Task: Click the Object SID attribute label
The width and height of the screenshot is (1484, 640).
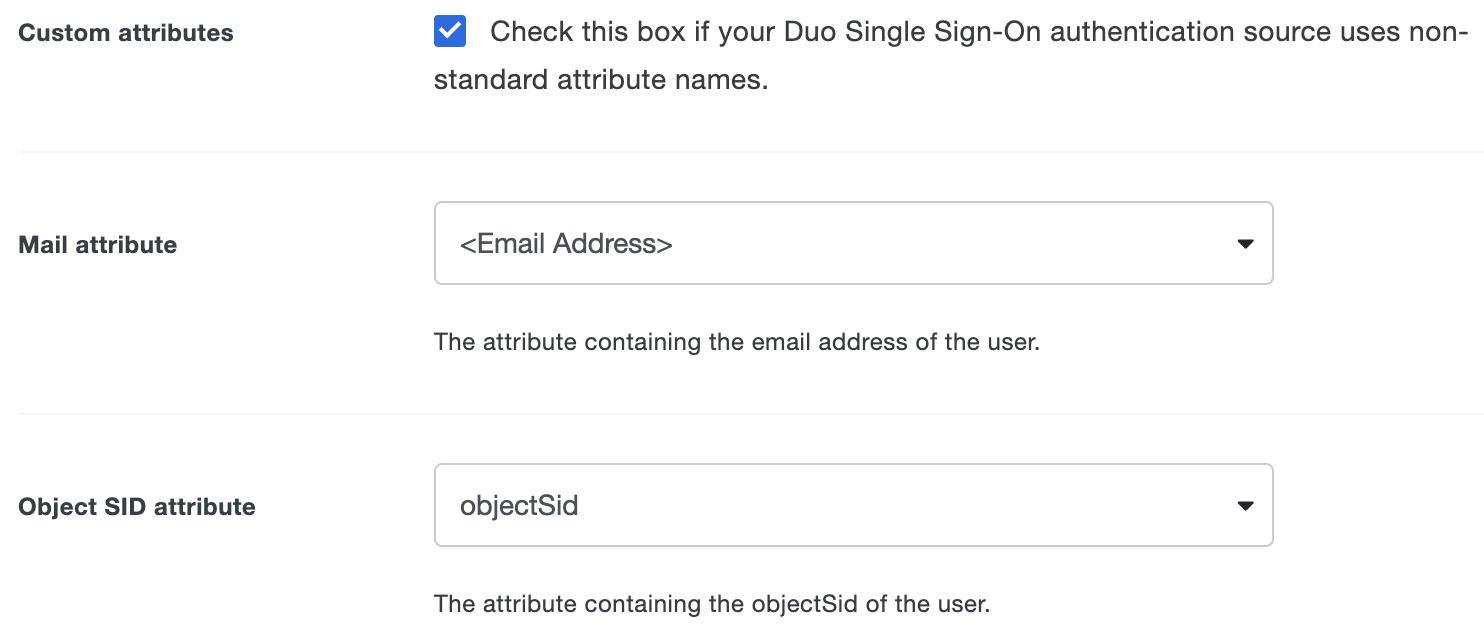Action: point(135,506)
